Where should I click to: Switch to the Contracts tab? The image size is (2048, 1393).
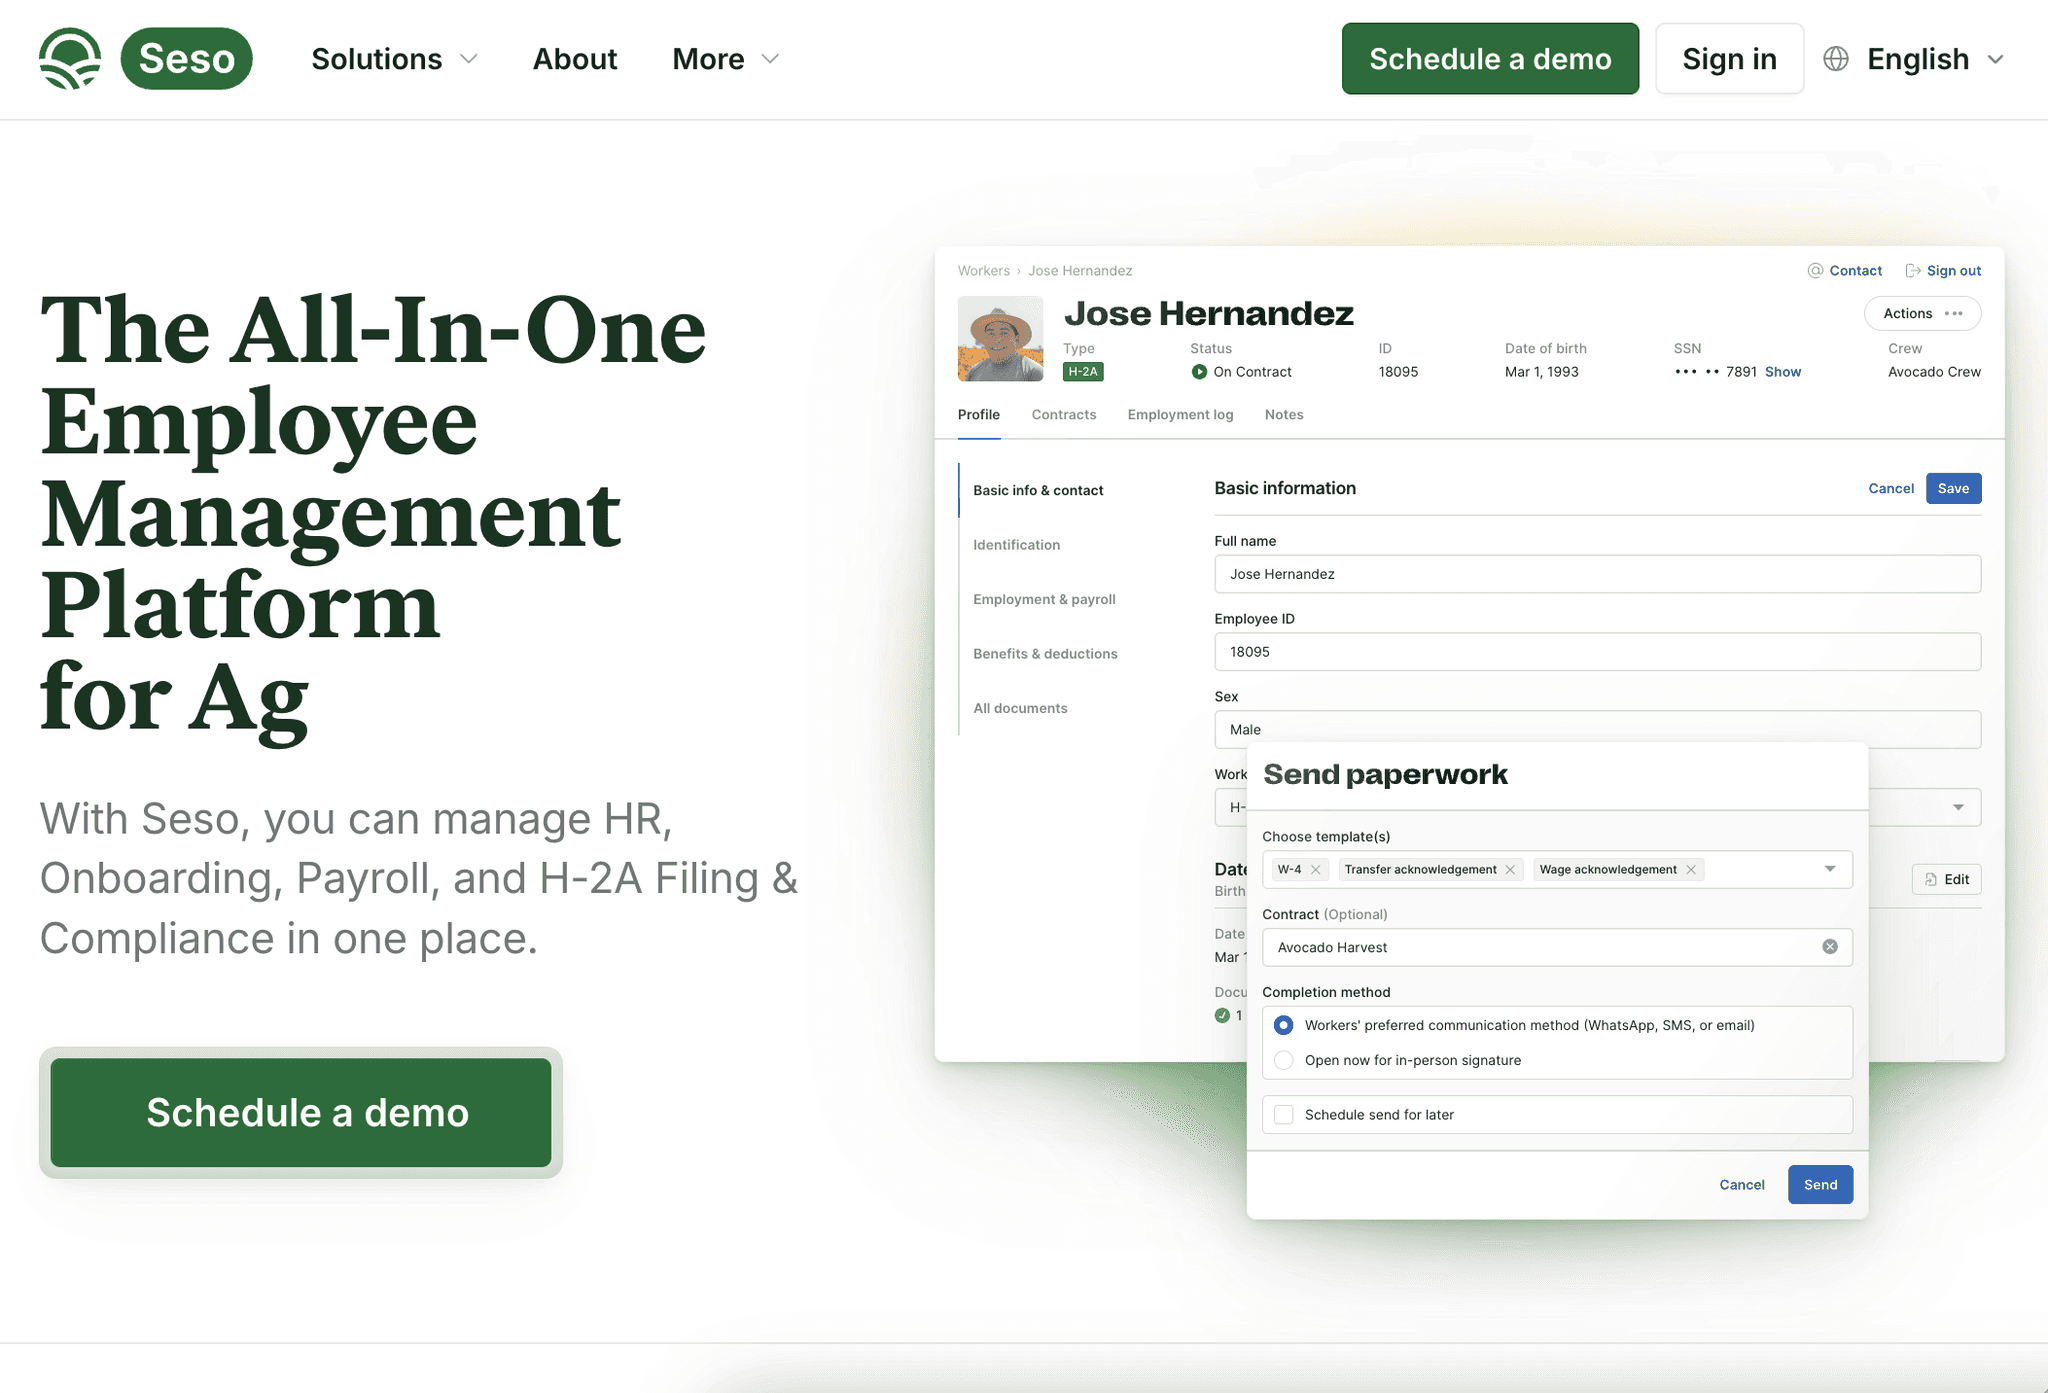coord(1063,415)
